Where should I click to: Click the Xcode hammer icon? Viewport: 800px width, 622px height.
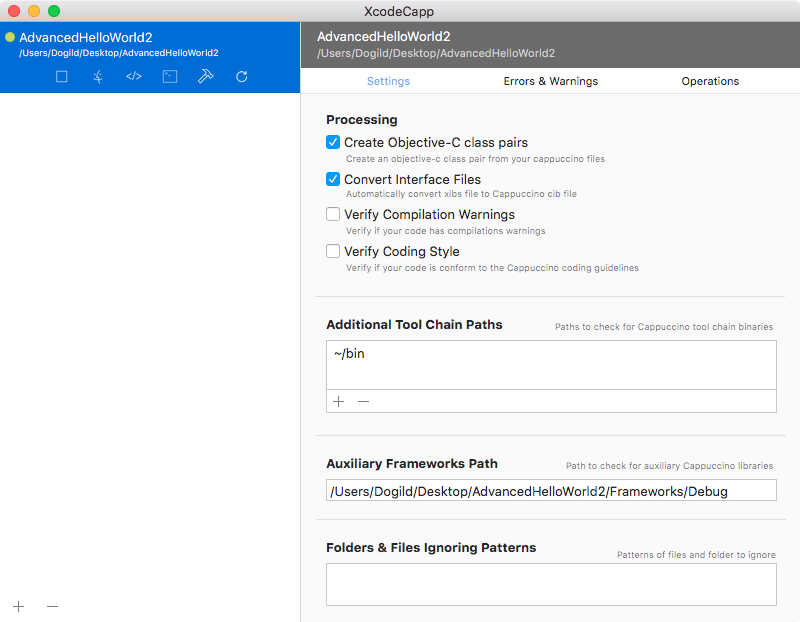tap(206, 76)
